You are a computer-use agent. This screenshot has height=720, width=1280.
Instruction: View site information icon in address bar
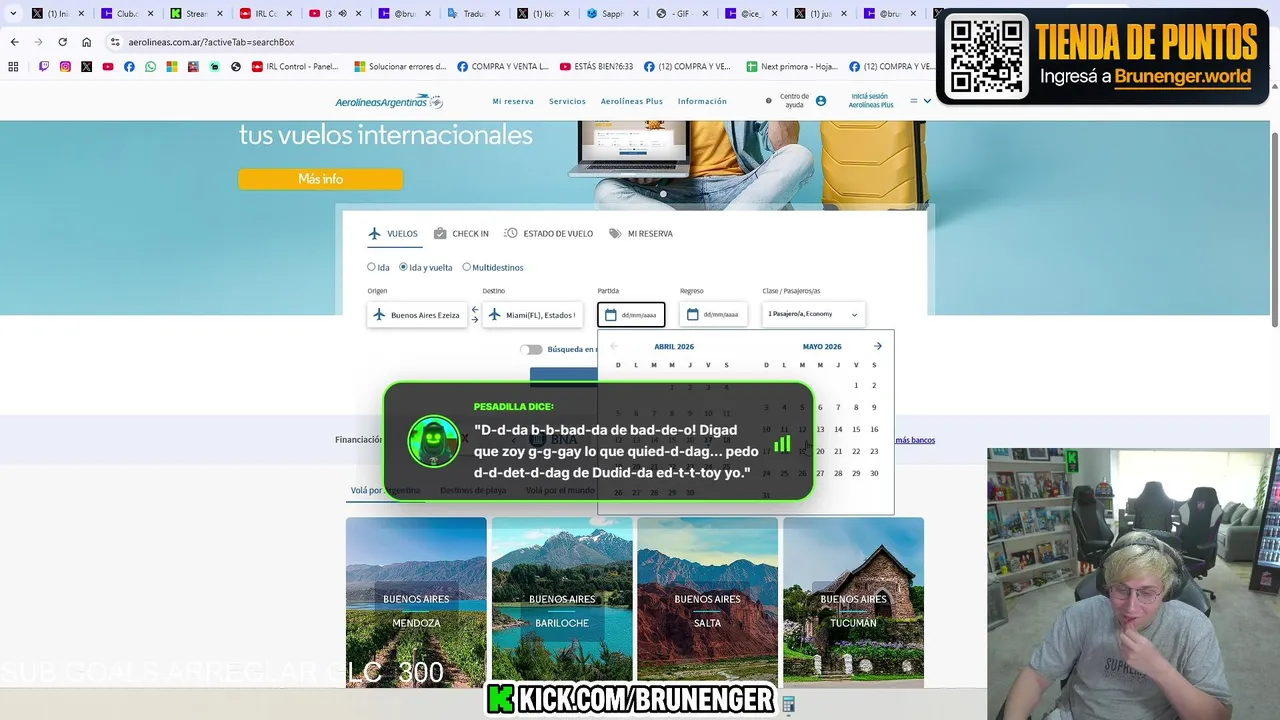pos(115,42)
